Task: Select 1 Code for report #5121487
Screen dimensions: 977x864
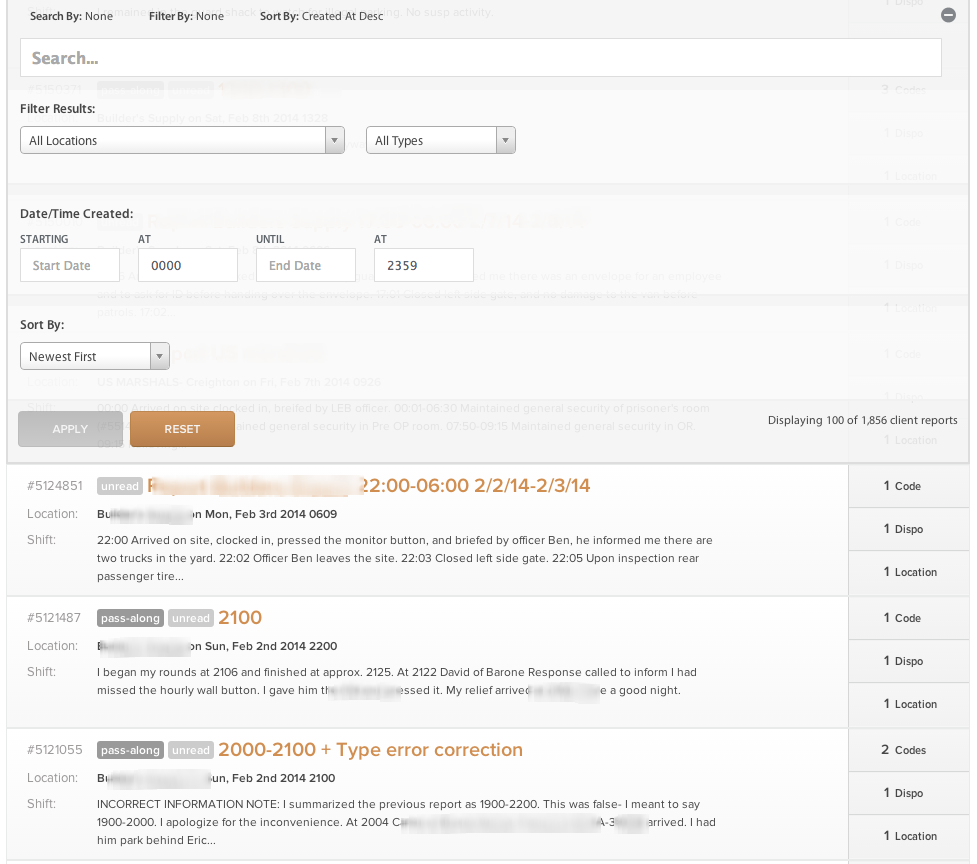Action: tap(908, 618)
